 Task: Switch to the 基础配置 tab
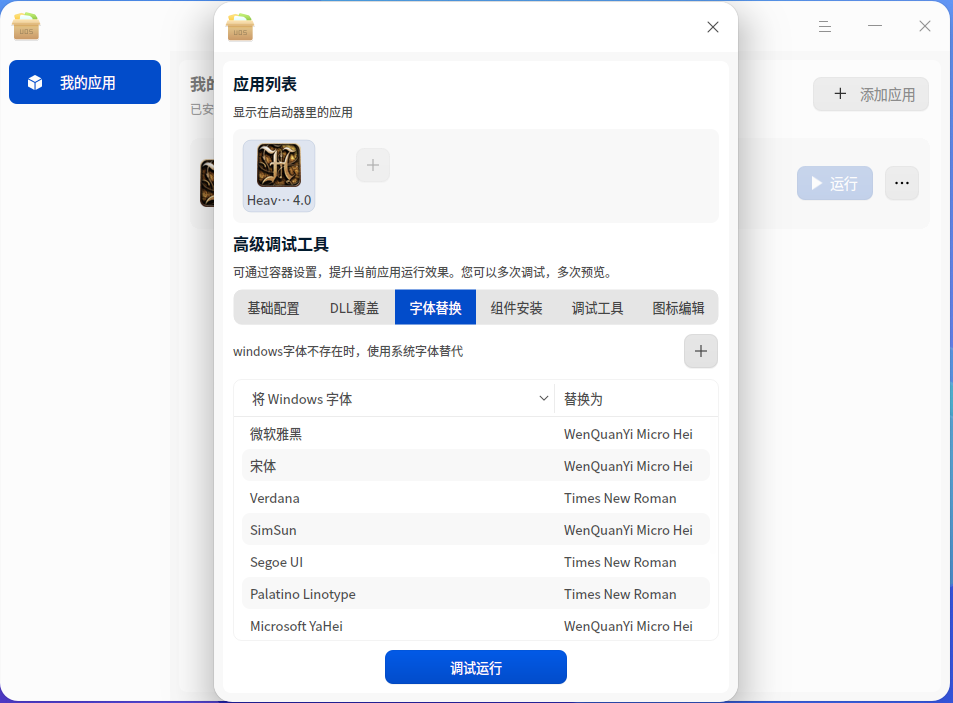[274, 308]
